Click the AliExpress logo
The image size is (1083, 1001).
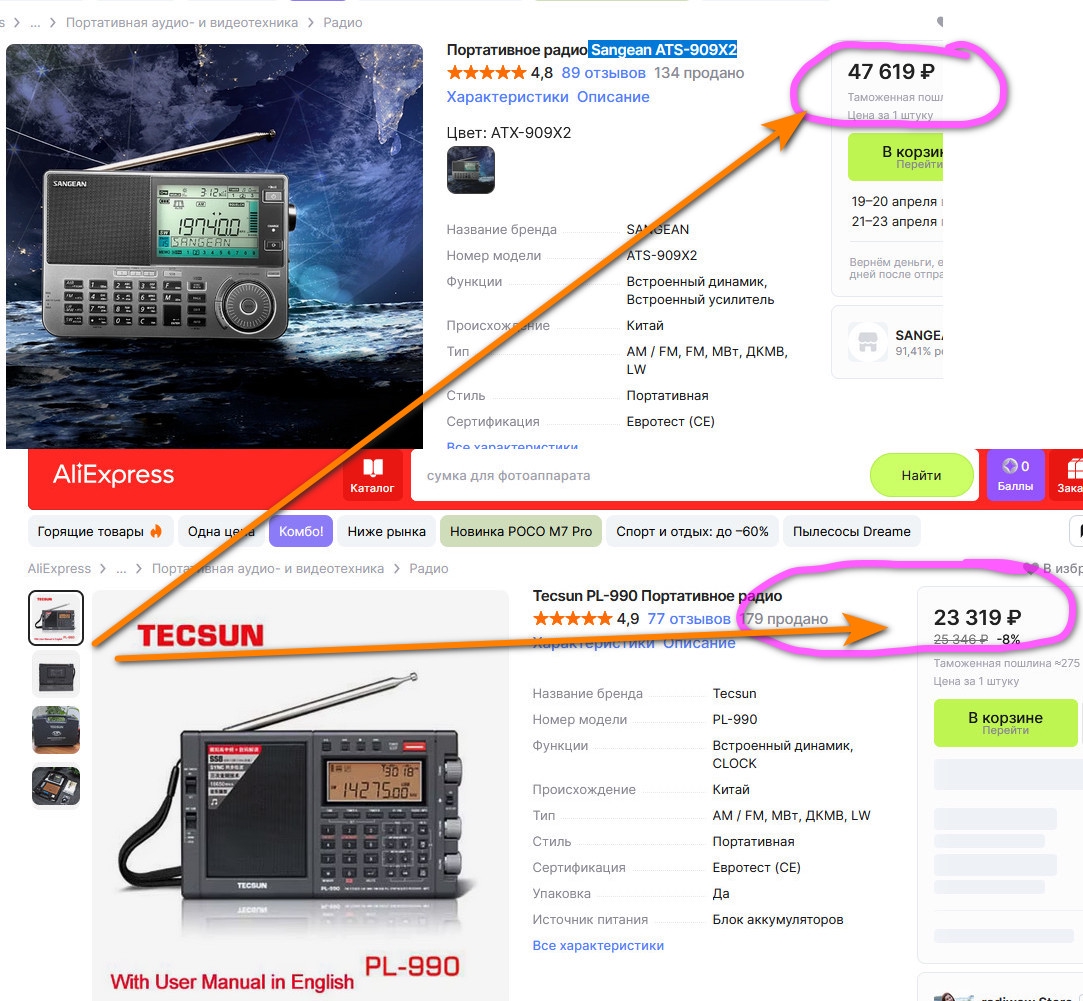113,475
